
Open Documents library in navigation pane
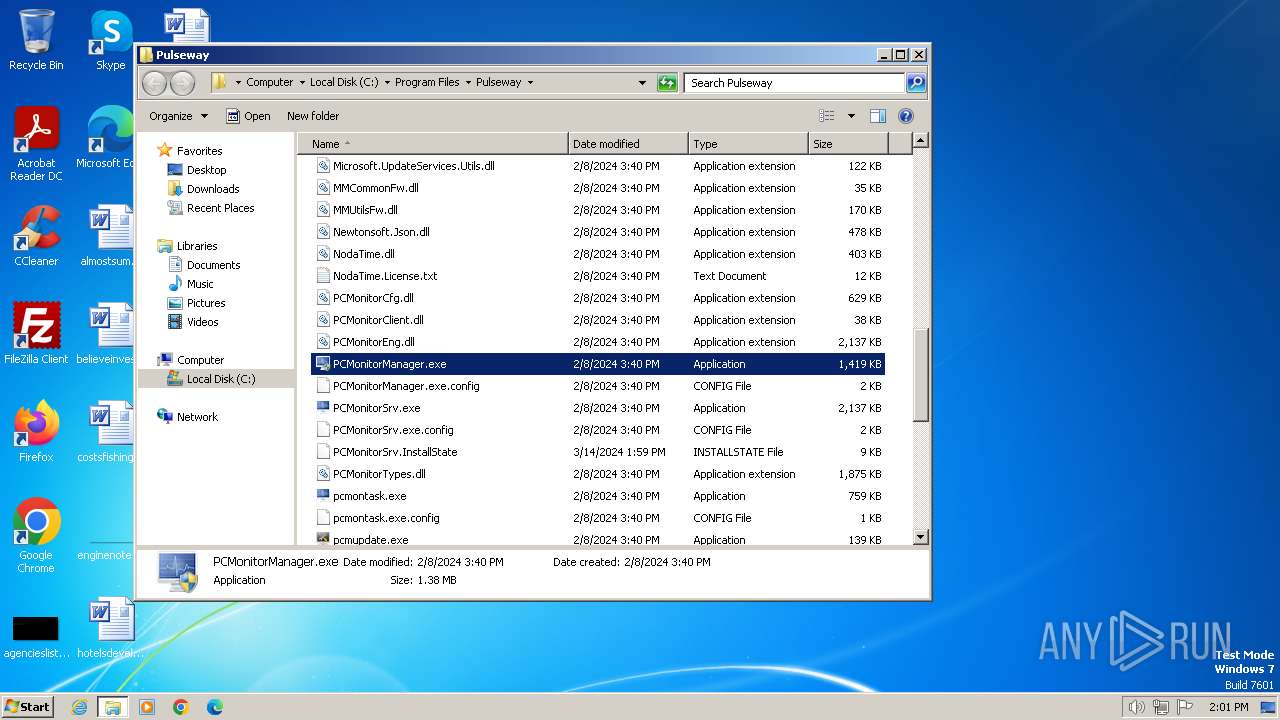(213, 265)
